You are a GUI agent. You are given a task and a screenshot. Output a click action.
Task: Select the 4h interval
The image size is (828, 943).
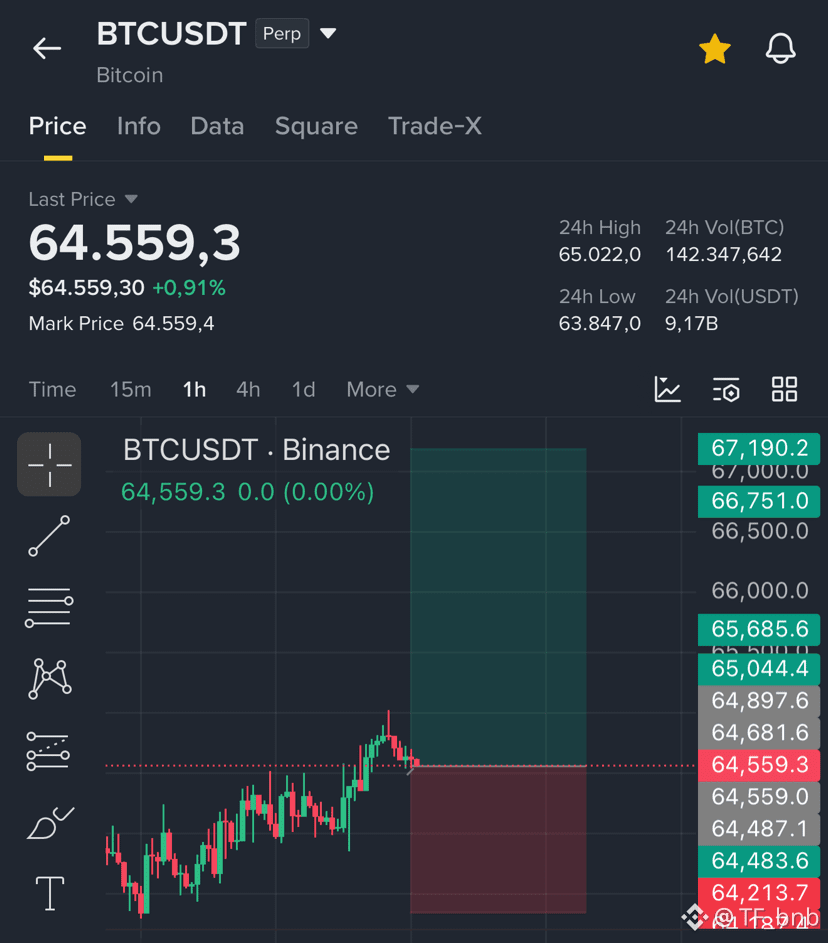coord(248,390)
